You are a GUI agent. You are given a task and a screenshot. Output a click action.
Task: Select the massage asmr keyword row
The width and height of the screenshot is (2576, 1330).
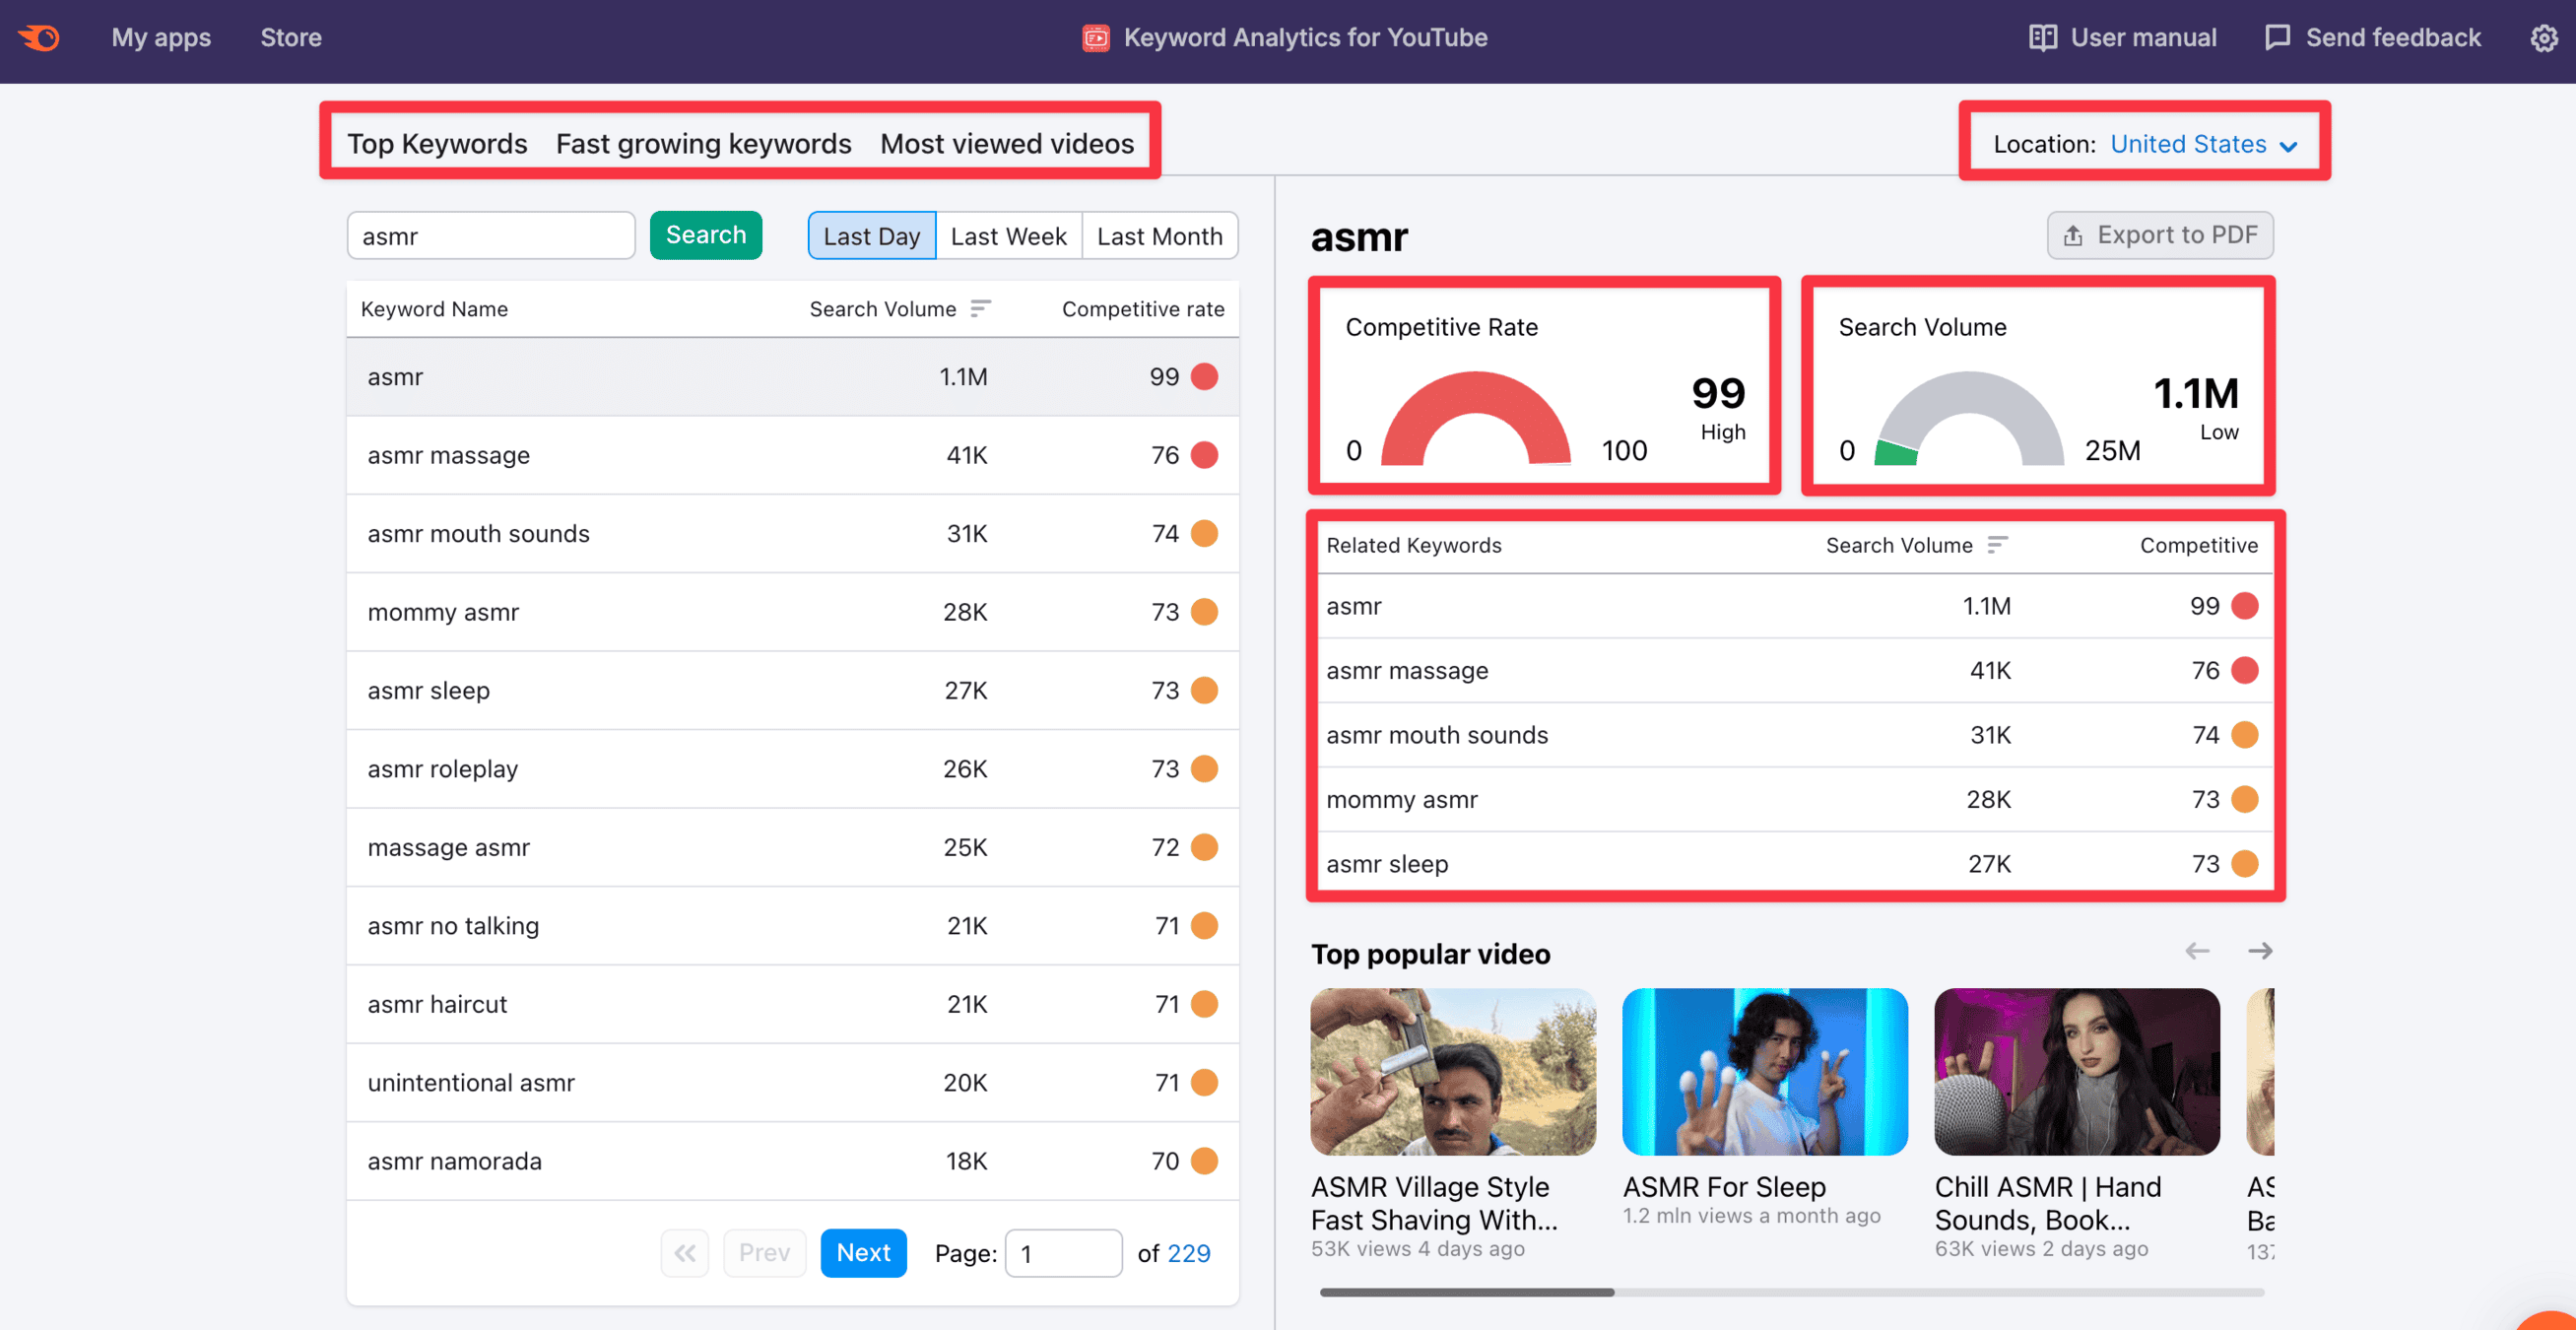click(792, 847)
